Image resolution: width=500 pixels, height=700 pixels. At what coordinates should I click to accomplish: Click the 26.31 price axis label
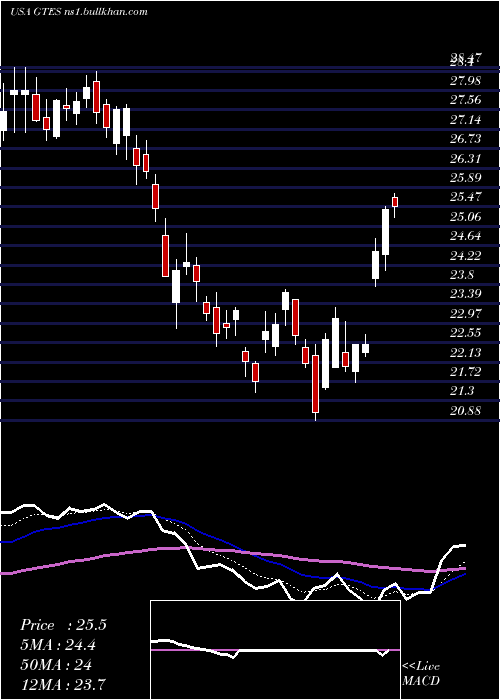[466, 159]
